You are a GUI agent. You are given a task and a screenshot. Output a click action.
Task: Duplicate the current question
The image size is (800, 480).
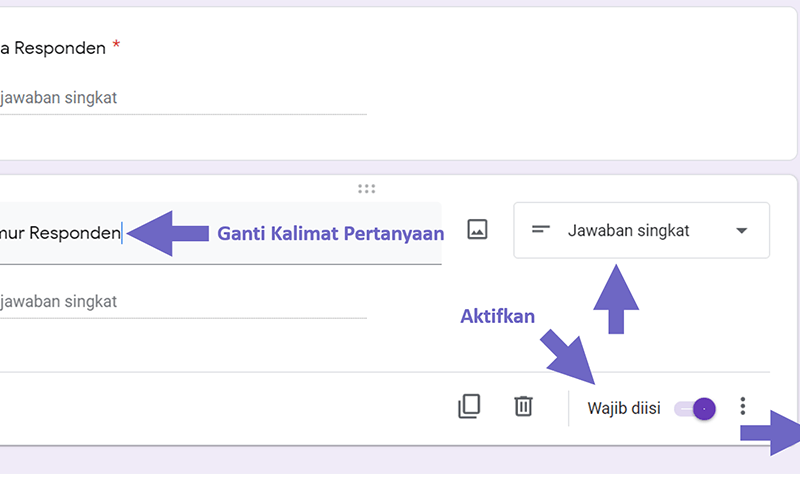pyautogui.click(x=469, y=406)
